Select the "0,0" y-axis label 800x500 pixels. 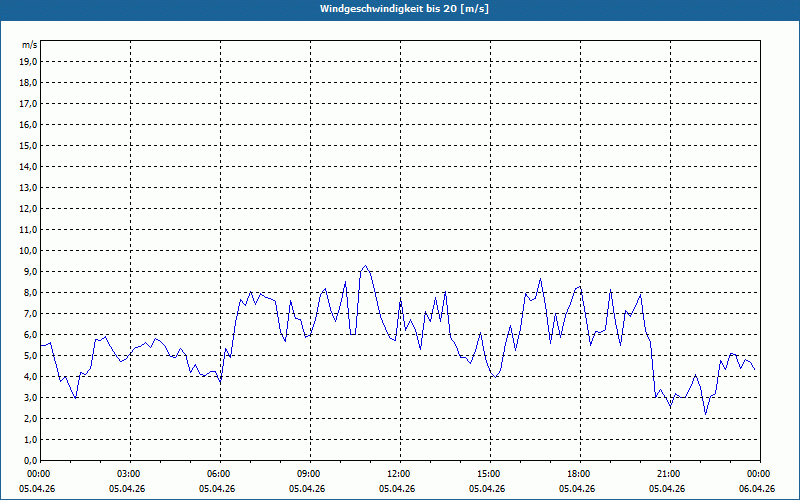(x=30, y=460)
